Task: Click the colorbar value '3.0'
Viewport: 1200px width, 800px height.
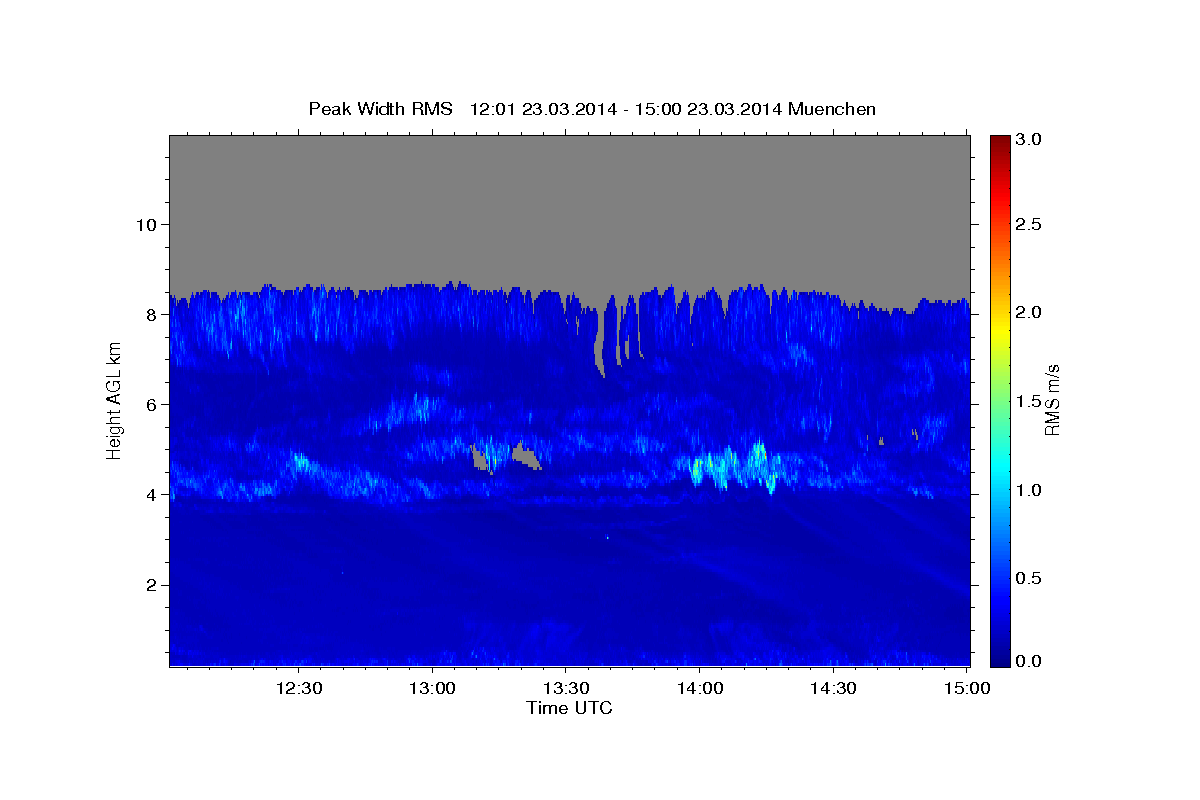Action: coord(1031,139)
